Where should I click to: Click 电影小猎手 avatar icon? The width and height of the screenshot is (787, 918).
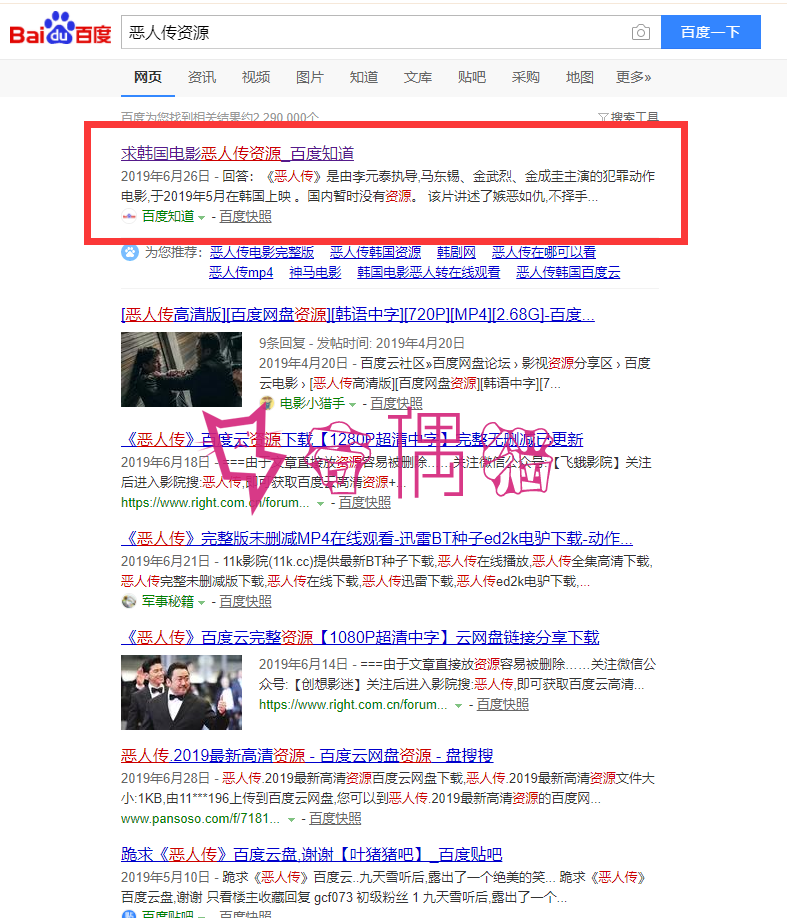tap(267, 403)
